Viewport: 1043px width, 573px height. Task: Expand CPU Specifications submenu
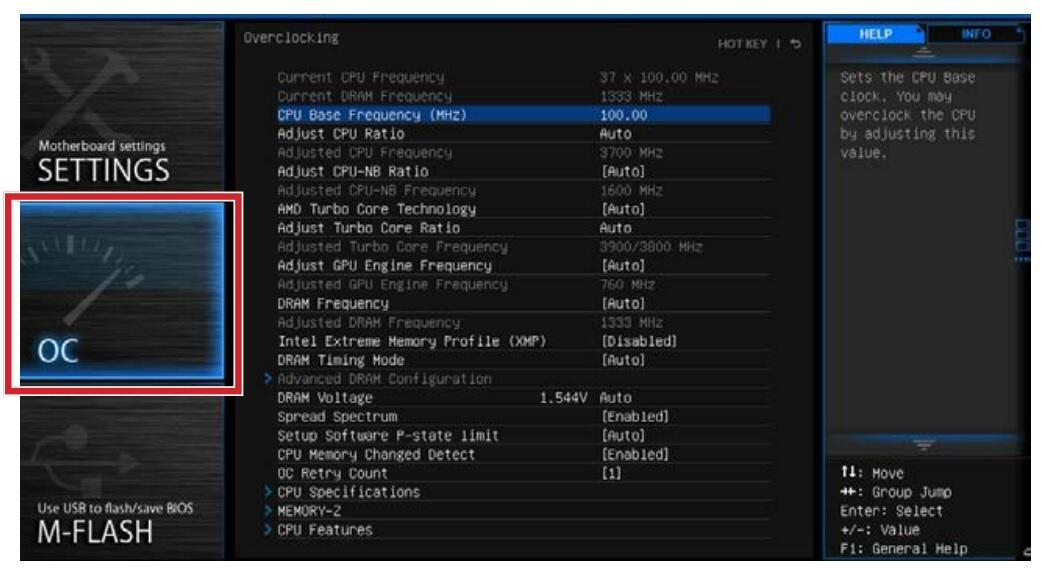342,492
